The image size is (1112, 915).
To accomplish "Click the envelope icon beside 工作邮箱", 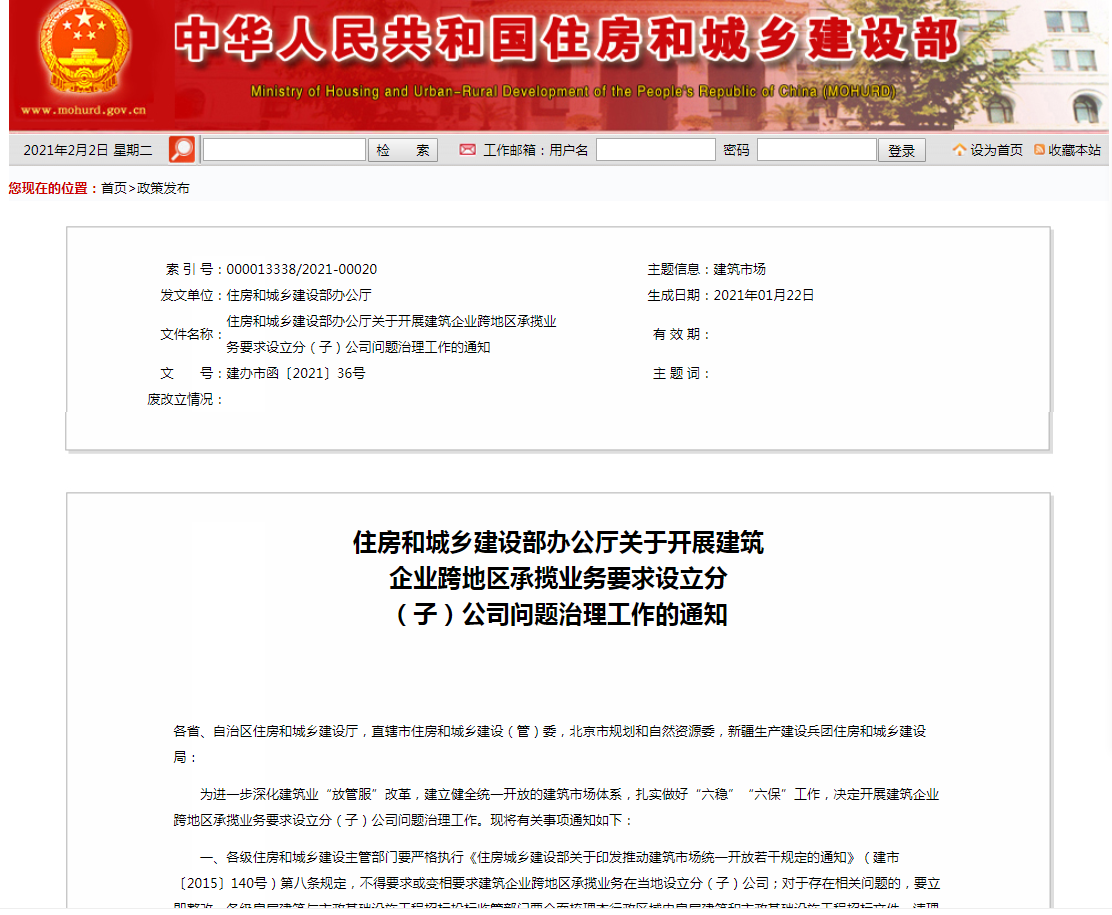I will (466, 148).
